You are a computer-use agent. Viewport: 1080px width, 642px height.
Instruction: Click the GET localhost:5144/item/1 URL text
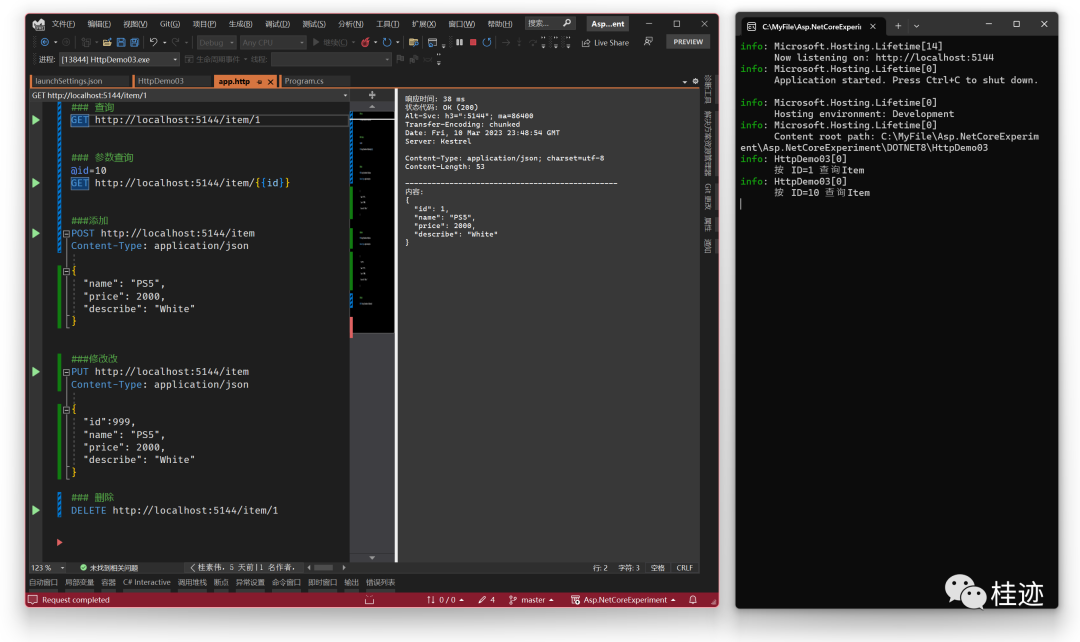(x=178, y=120)
